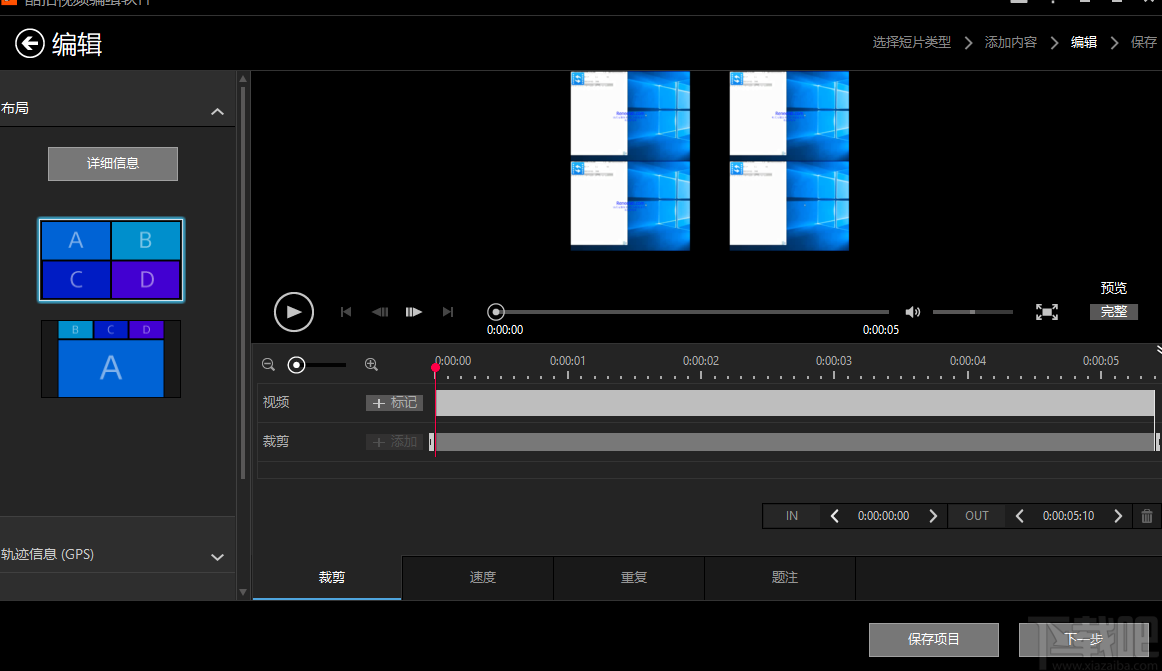This screenshot has height=671, width=1162.
Task: Expand the 轨迹信息 (GPS) section
Action: (x=217, y=558)
